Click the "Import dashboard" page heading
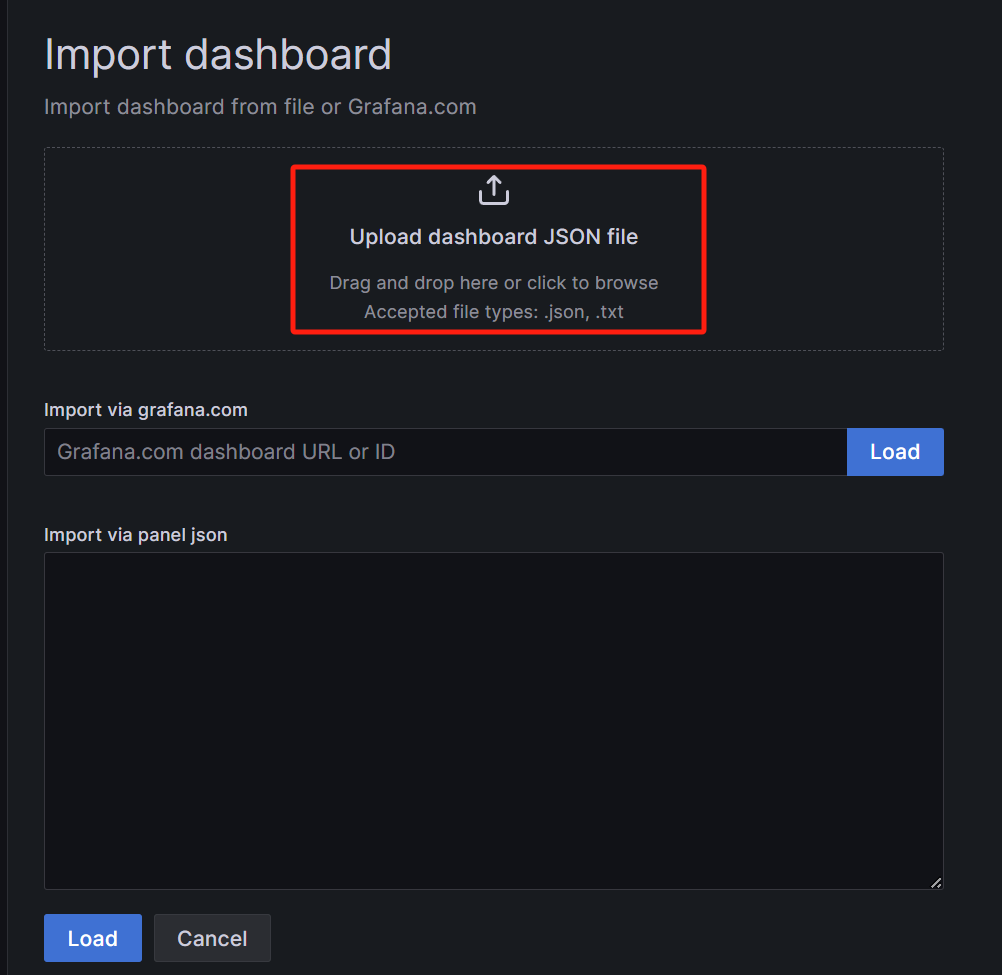This screenshot has height=975, width=1002. [217, 54]
